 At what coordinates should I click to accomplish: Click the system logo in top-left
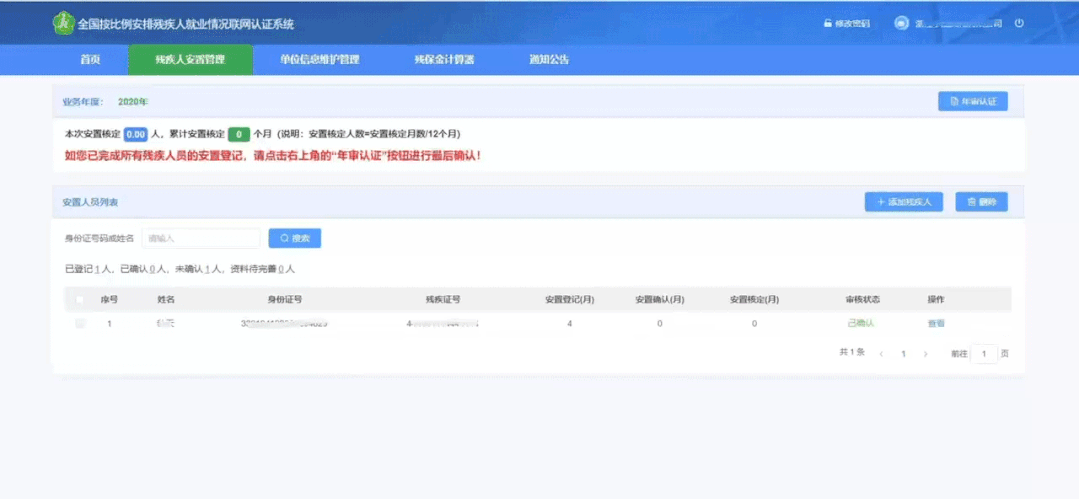point(63,23)
